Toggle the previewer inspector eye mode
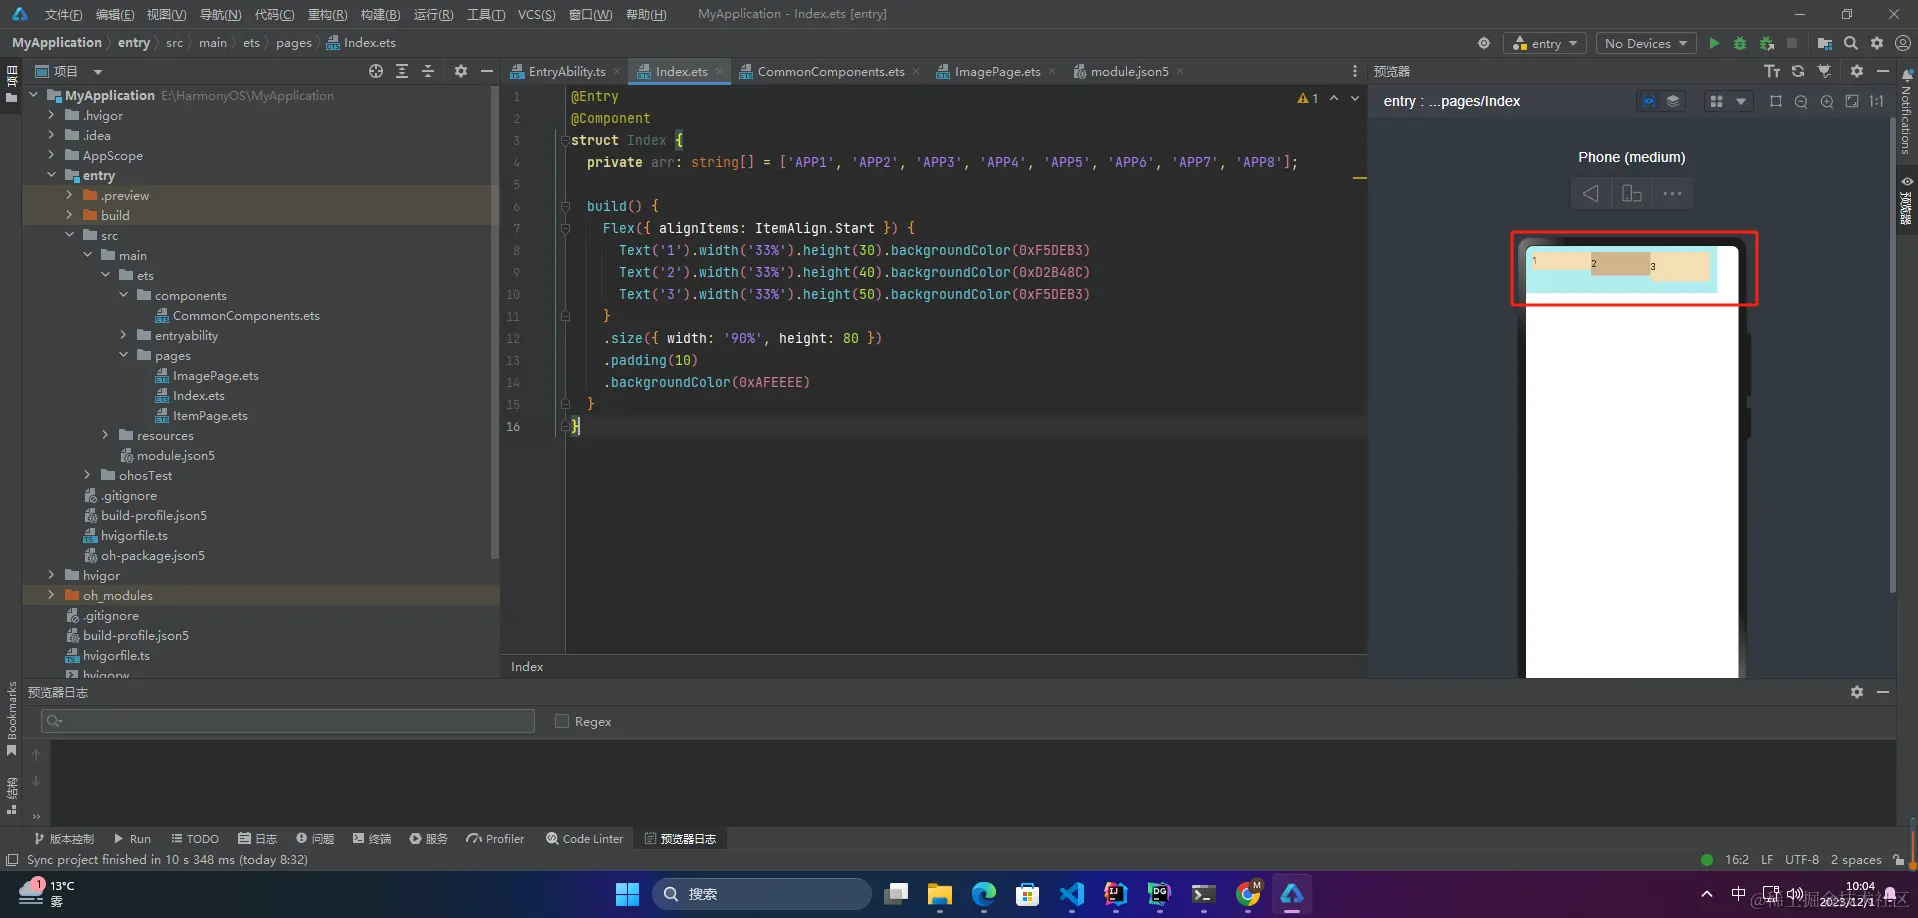The height and width of the screenshot is (918, 1918). (1648, 101)
